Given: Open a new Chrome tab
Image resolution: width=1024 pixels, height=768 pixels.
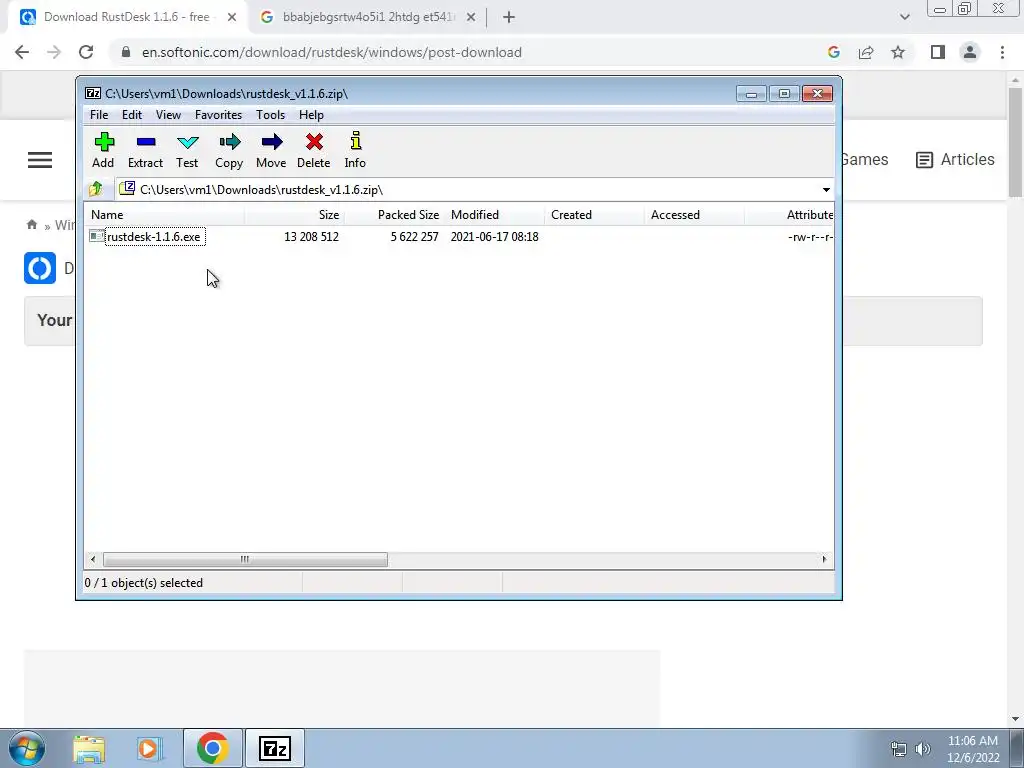Looking at the screenshot, I should [509, 17].
